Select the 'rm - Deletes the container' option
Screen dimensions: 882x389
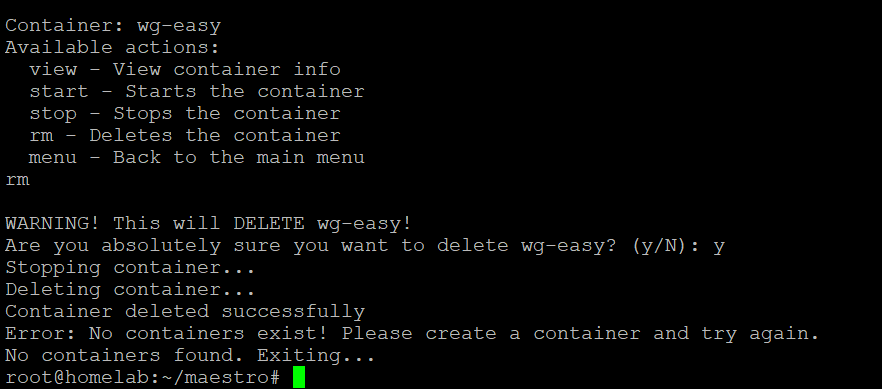click(x=185, y=135)
